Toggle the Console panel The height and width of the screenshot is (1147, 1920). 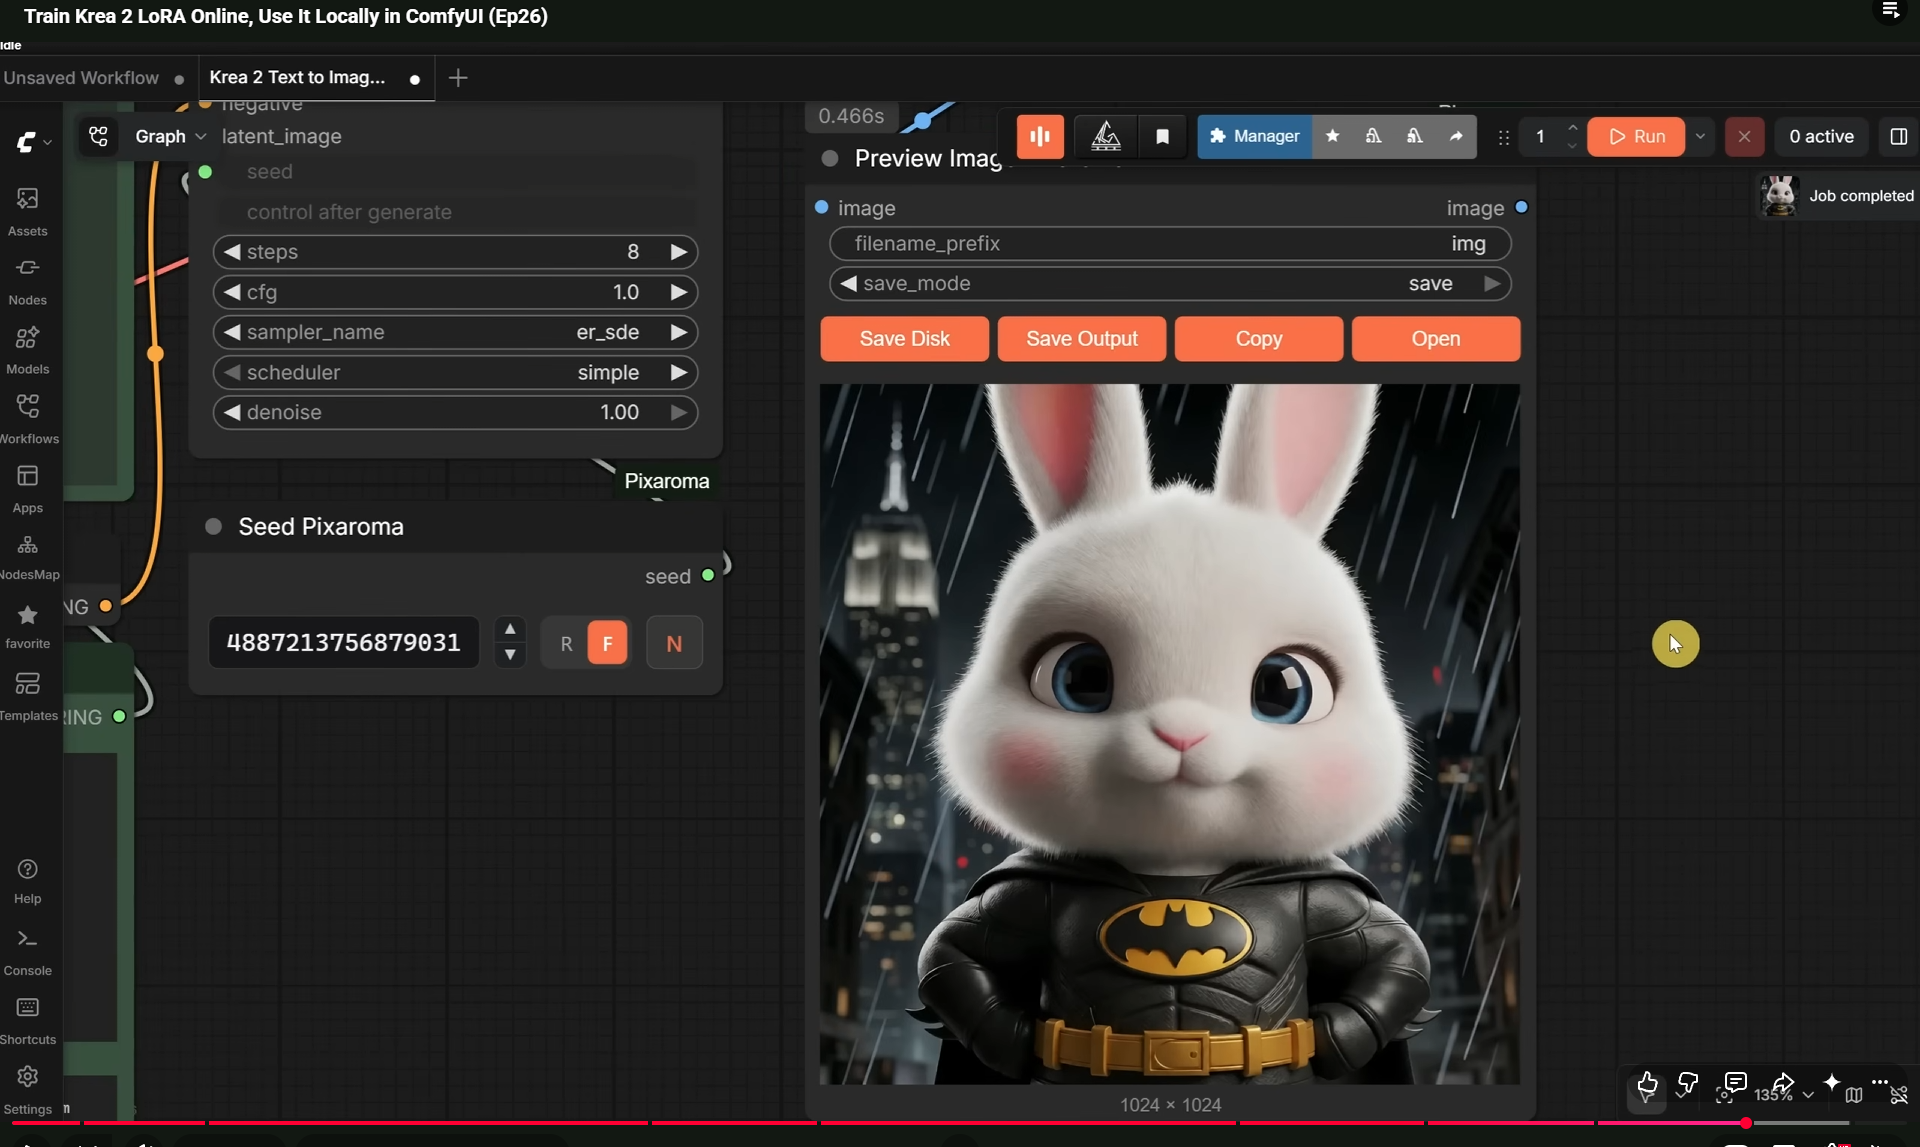coord(28,952)
